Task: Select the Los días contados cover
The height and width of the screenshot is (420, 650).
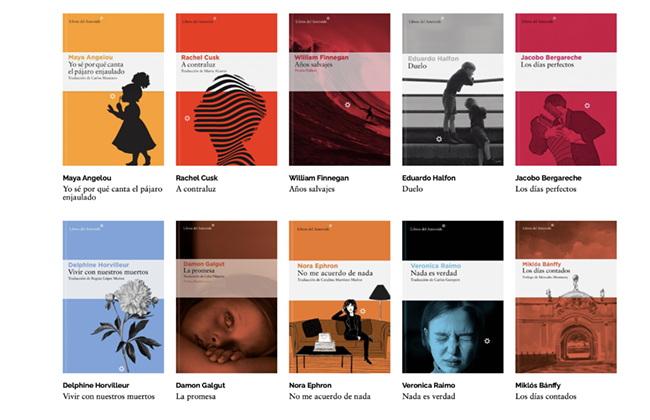Action: click(566, 297)
